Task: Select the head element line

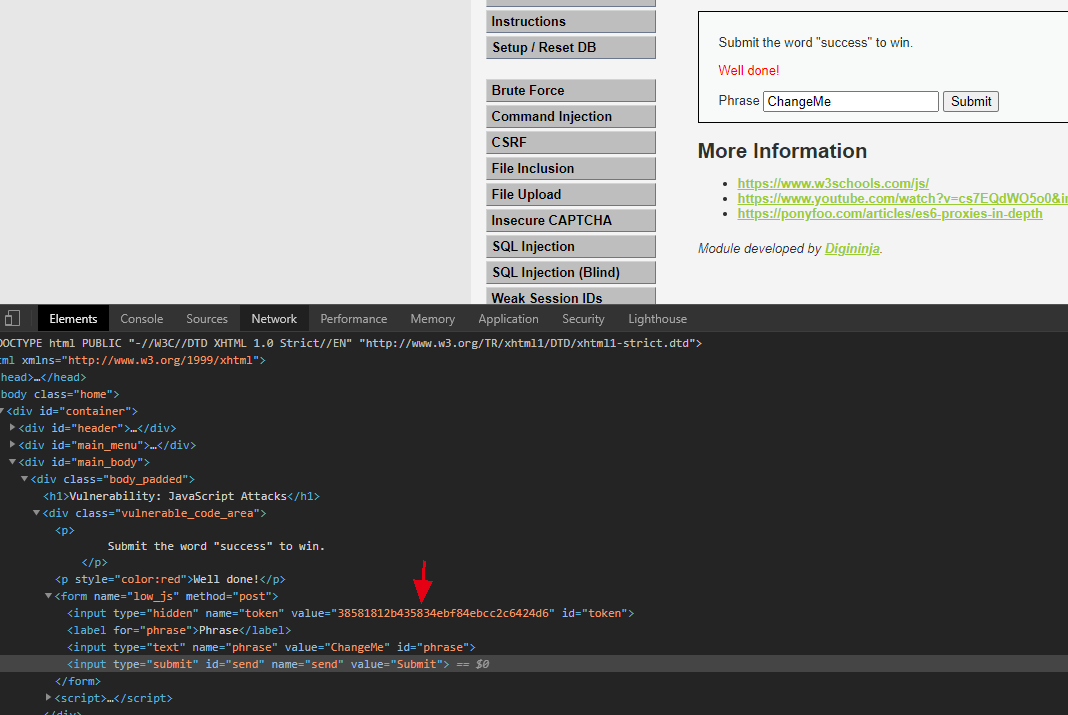Action: 43,377
